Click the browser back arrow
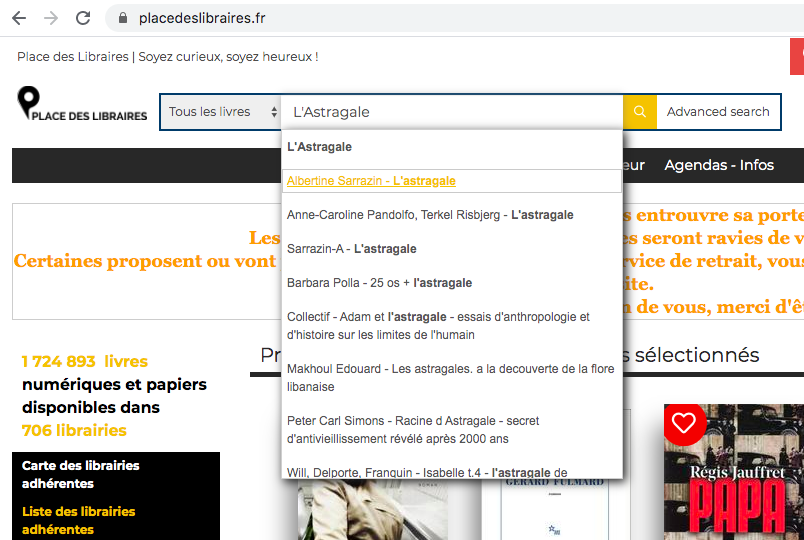This screenshot has height=540, width=804. [19, 18]
